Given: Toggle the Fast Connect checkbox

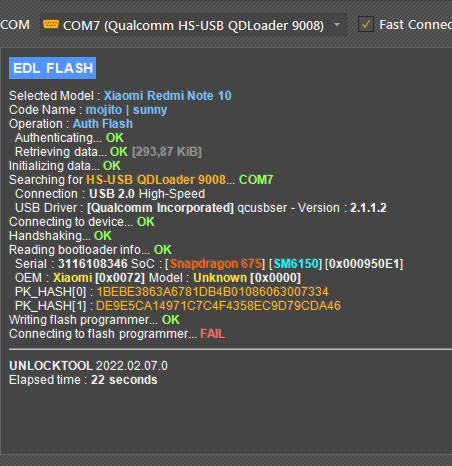Looking at the screenshot, I should pyautogui.click(x=366, y=25).
